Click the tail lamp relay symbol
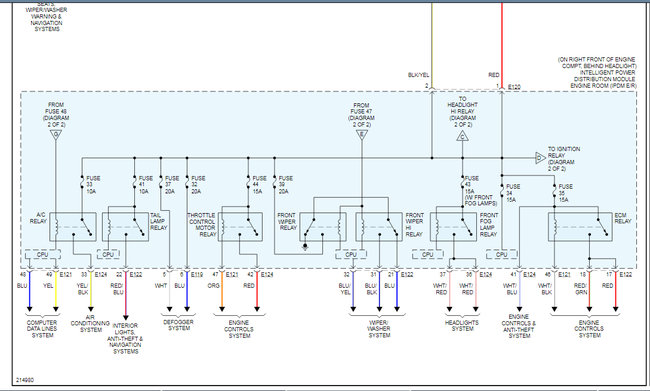This screenshot has width=650, height=391. click(x=126, y=227)
